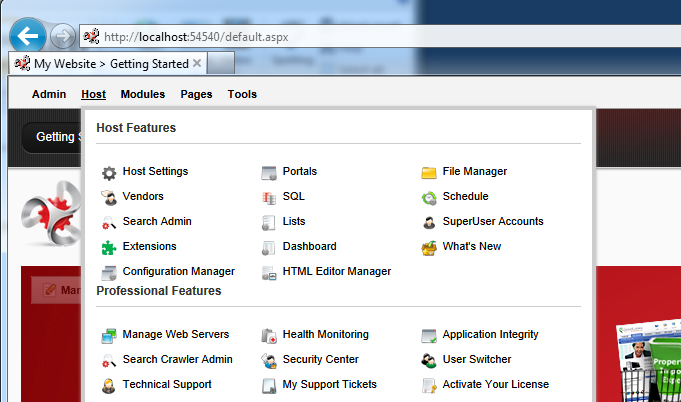The width and height of the screenshot is (681, 402).
Task: Open the Lists link
Action: pos(294,221)
